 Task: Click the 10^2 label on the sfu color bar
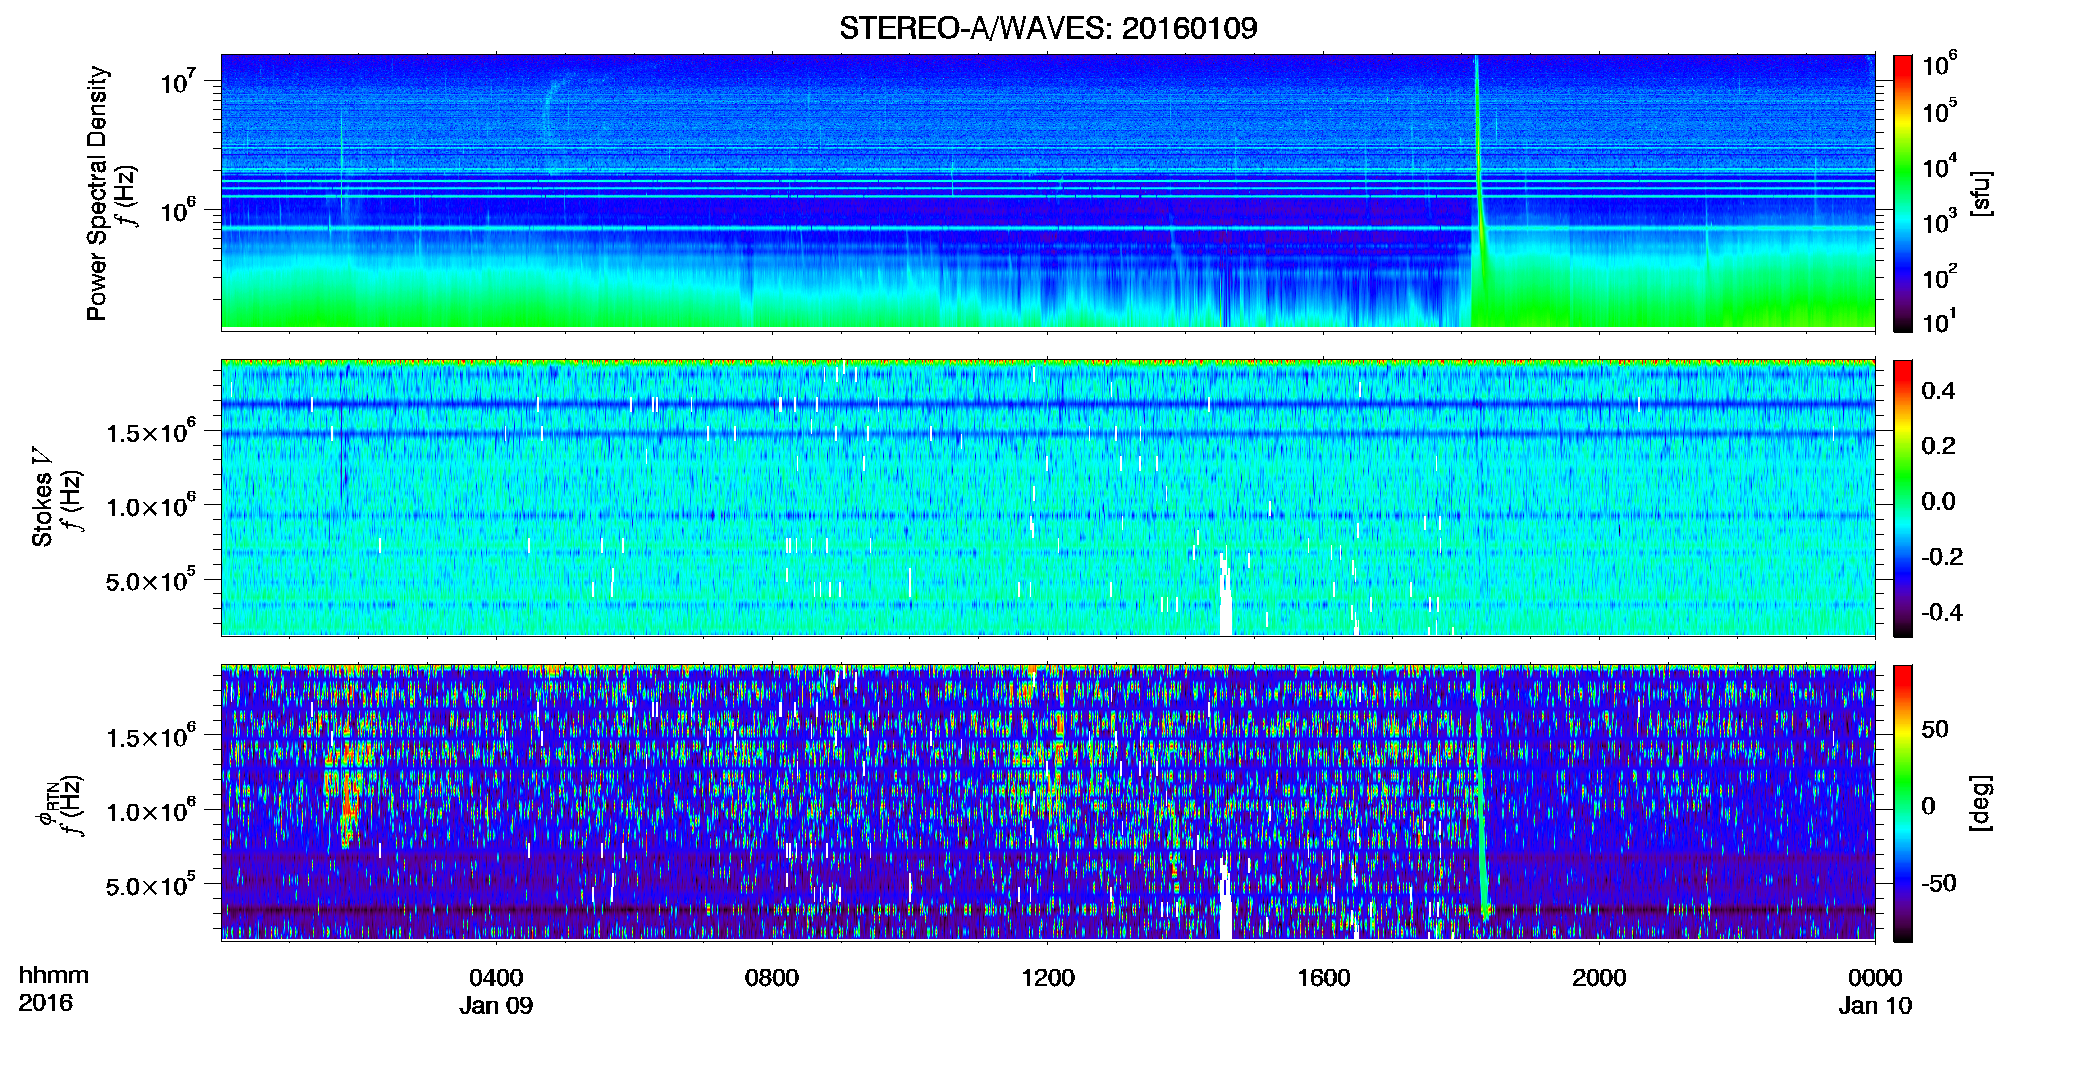[1940, 277]
